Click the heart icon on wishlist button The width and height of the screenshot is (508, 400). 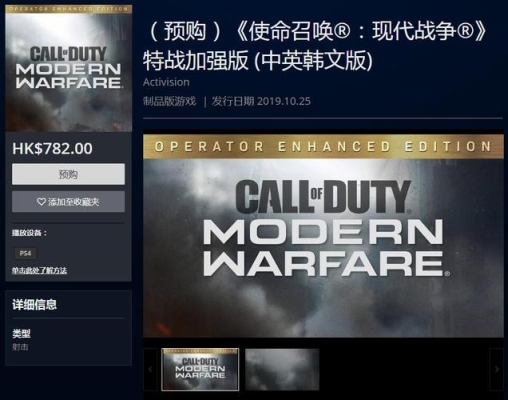coord(41,202)
